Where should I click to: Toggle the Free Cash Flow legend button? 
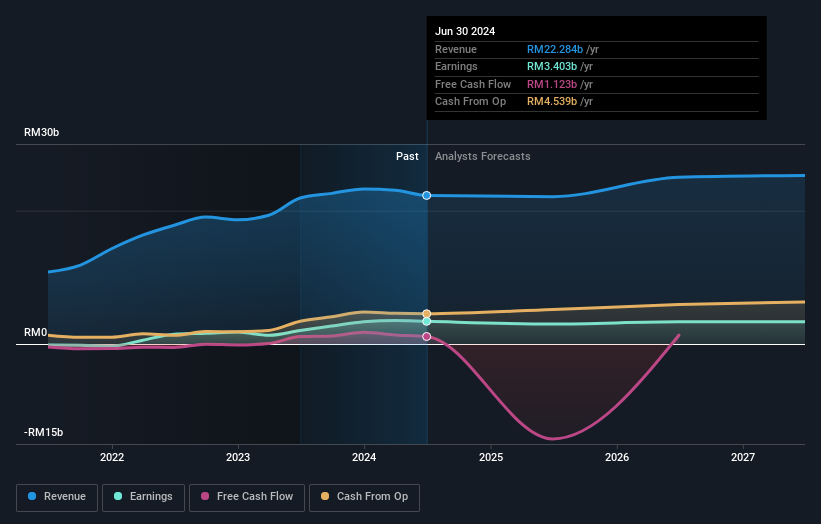click(247, 497)
